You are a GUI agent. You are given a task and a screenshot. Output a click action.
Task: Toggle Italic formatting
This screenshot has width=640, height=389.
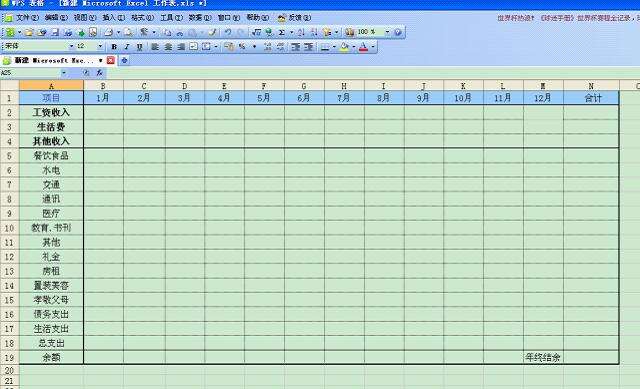coord(127,47)
